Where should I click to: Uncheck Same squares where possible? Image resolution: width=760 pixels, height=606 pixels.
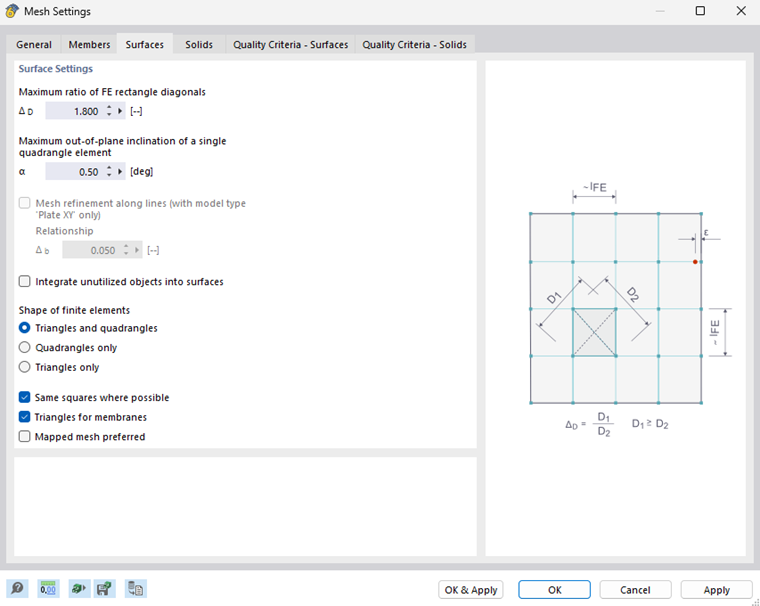pyautogui.click(x=24, y=398)
